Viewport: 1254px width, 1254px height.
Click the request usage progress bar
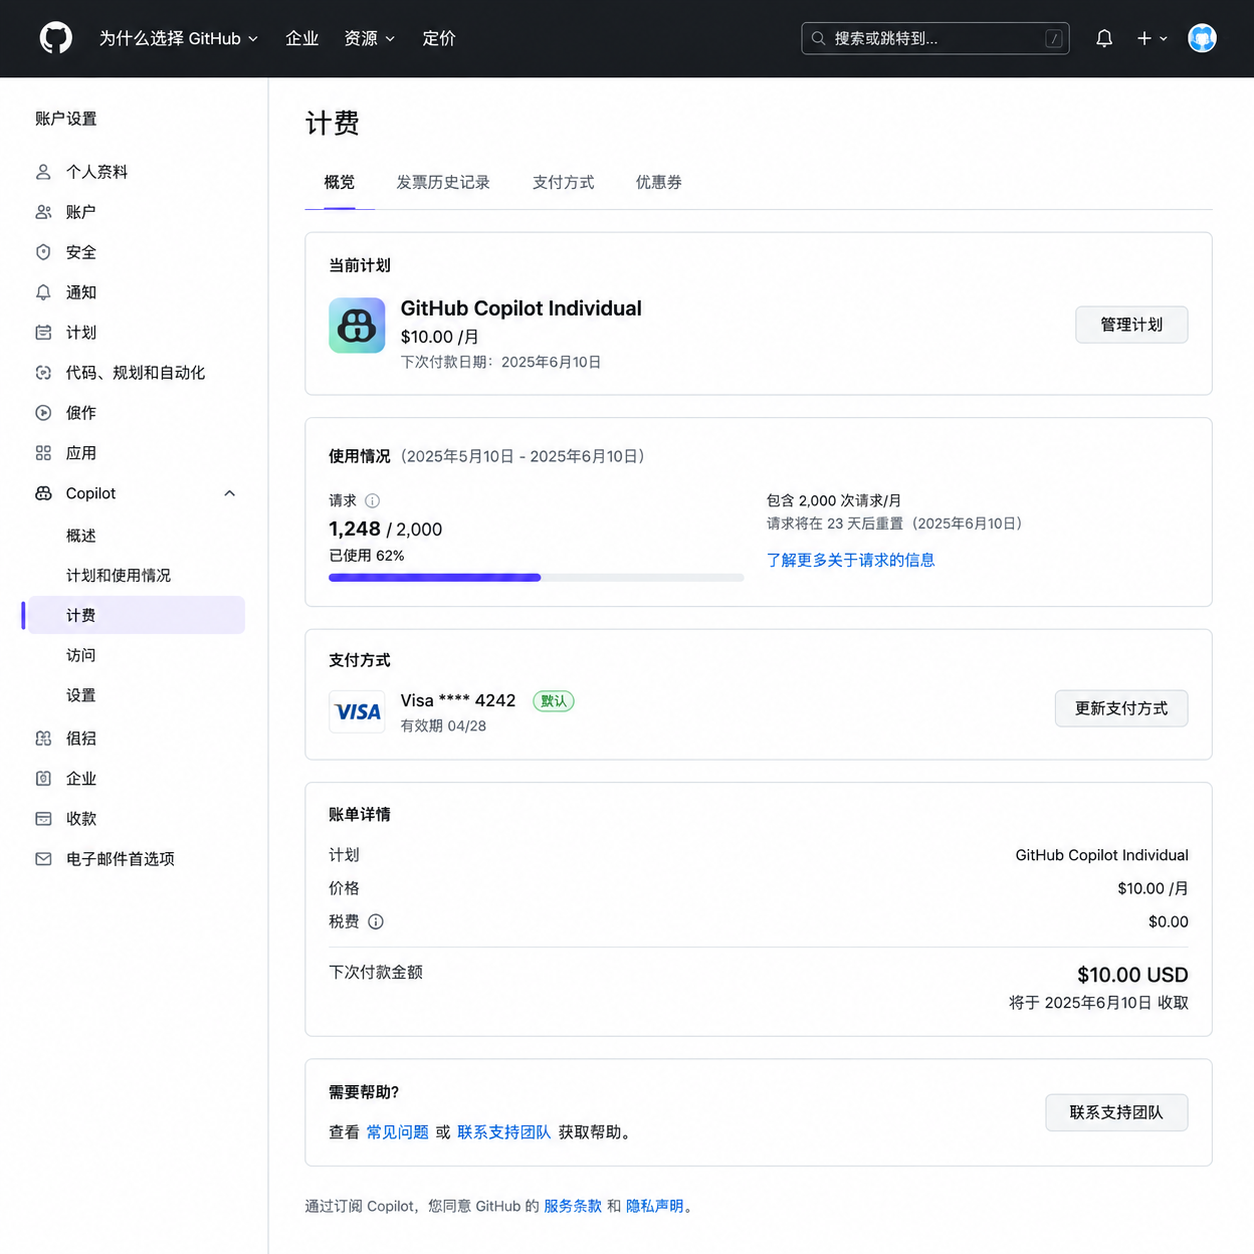click(536, 577)
